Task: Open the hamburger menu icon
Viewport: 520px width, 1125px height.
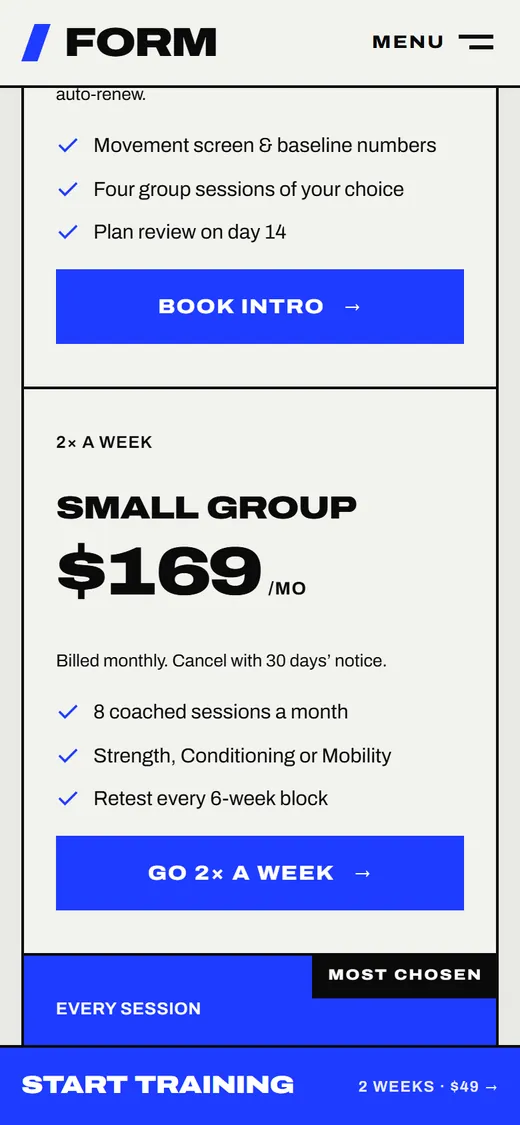Action: pyautogui.click(x=476, y=42)
